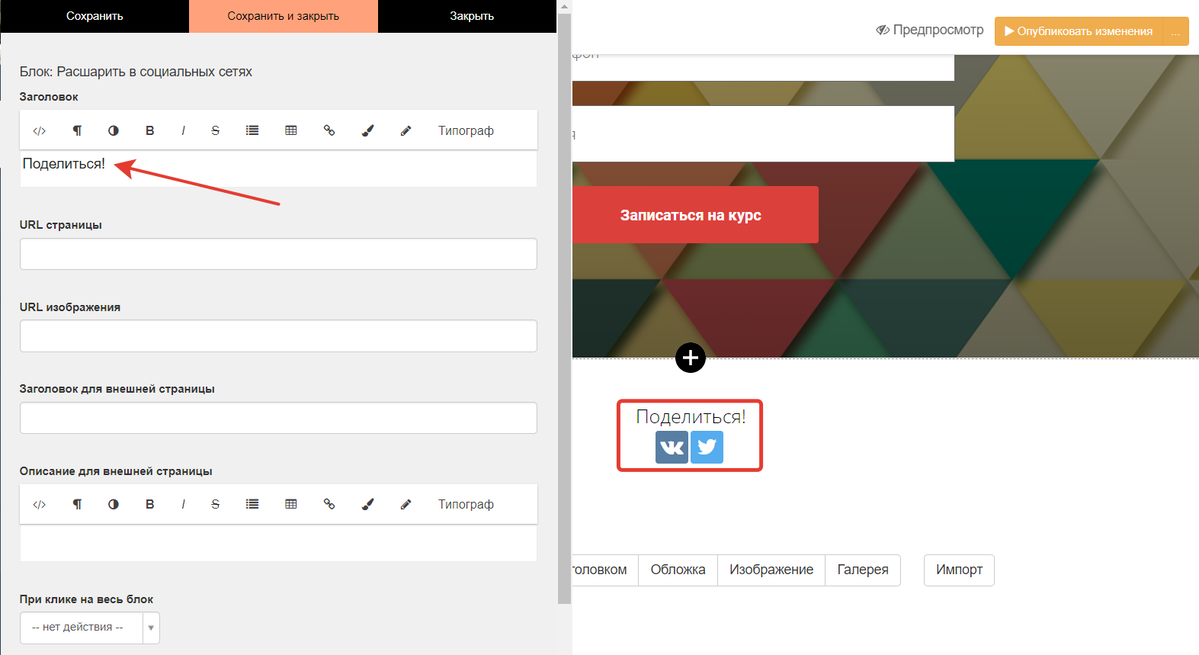Click the Импорт button
This screenshot has width=1199, height=655.
click(959, 570)
